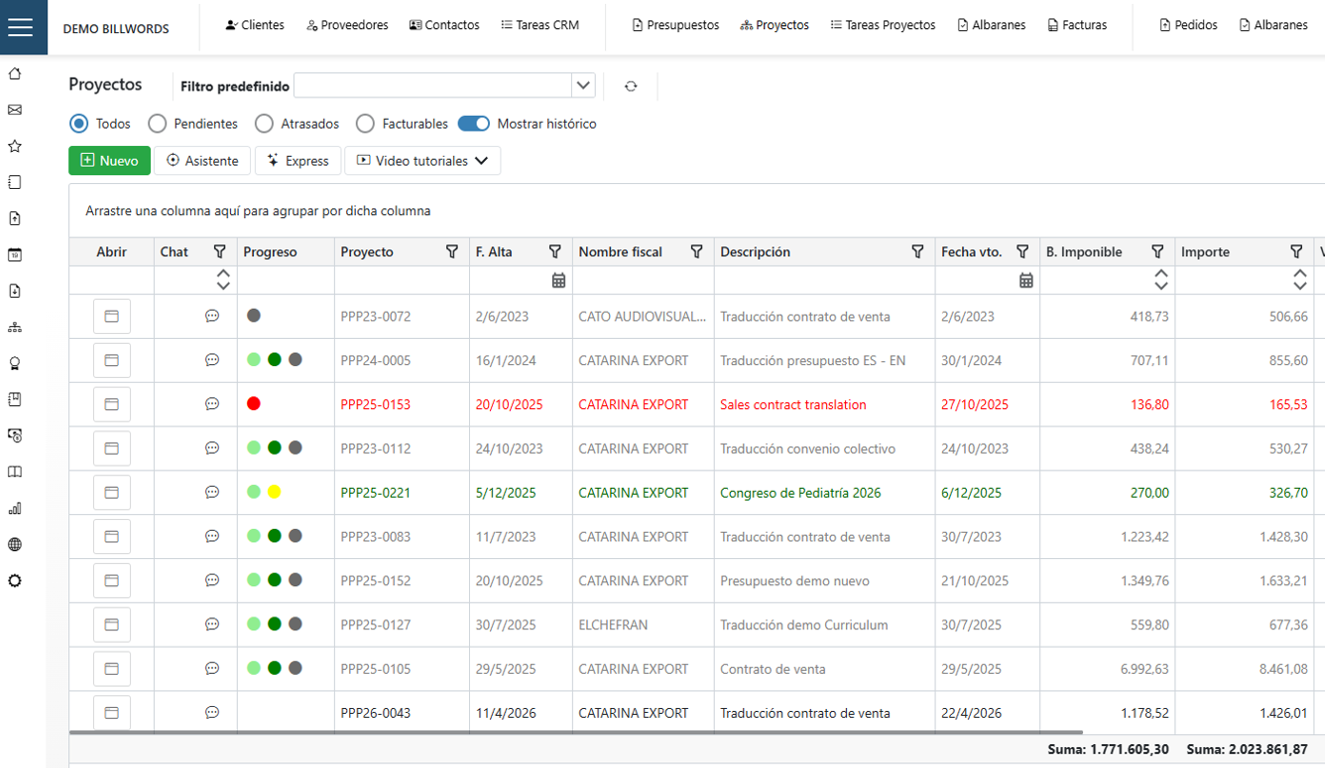Click the Importe filter stepper arrows
This screenshot has width=1325, height=768.
(x=1299, y=280)
